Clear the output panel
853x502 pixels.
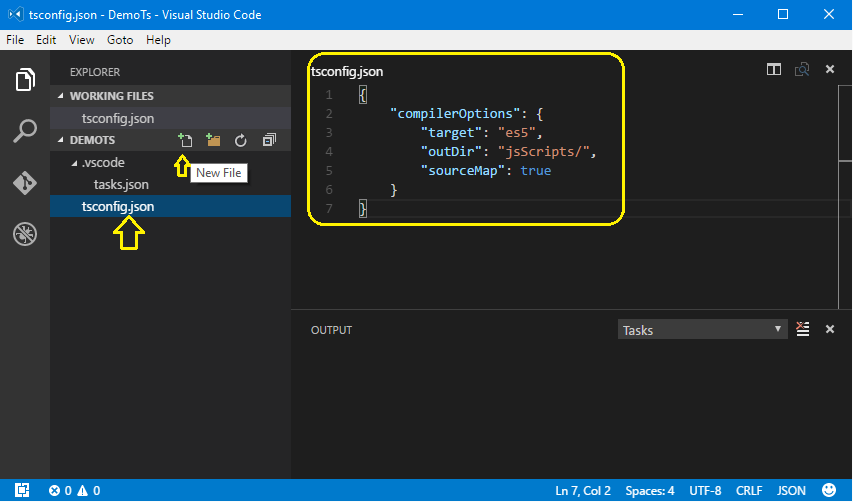click(802, 329)
